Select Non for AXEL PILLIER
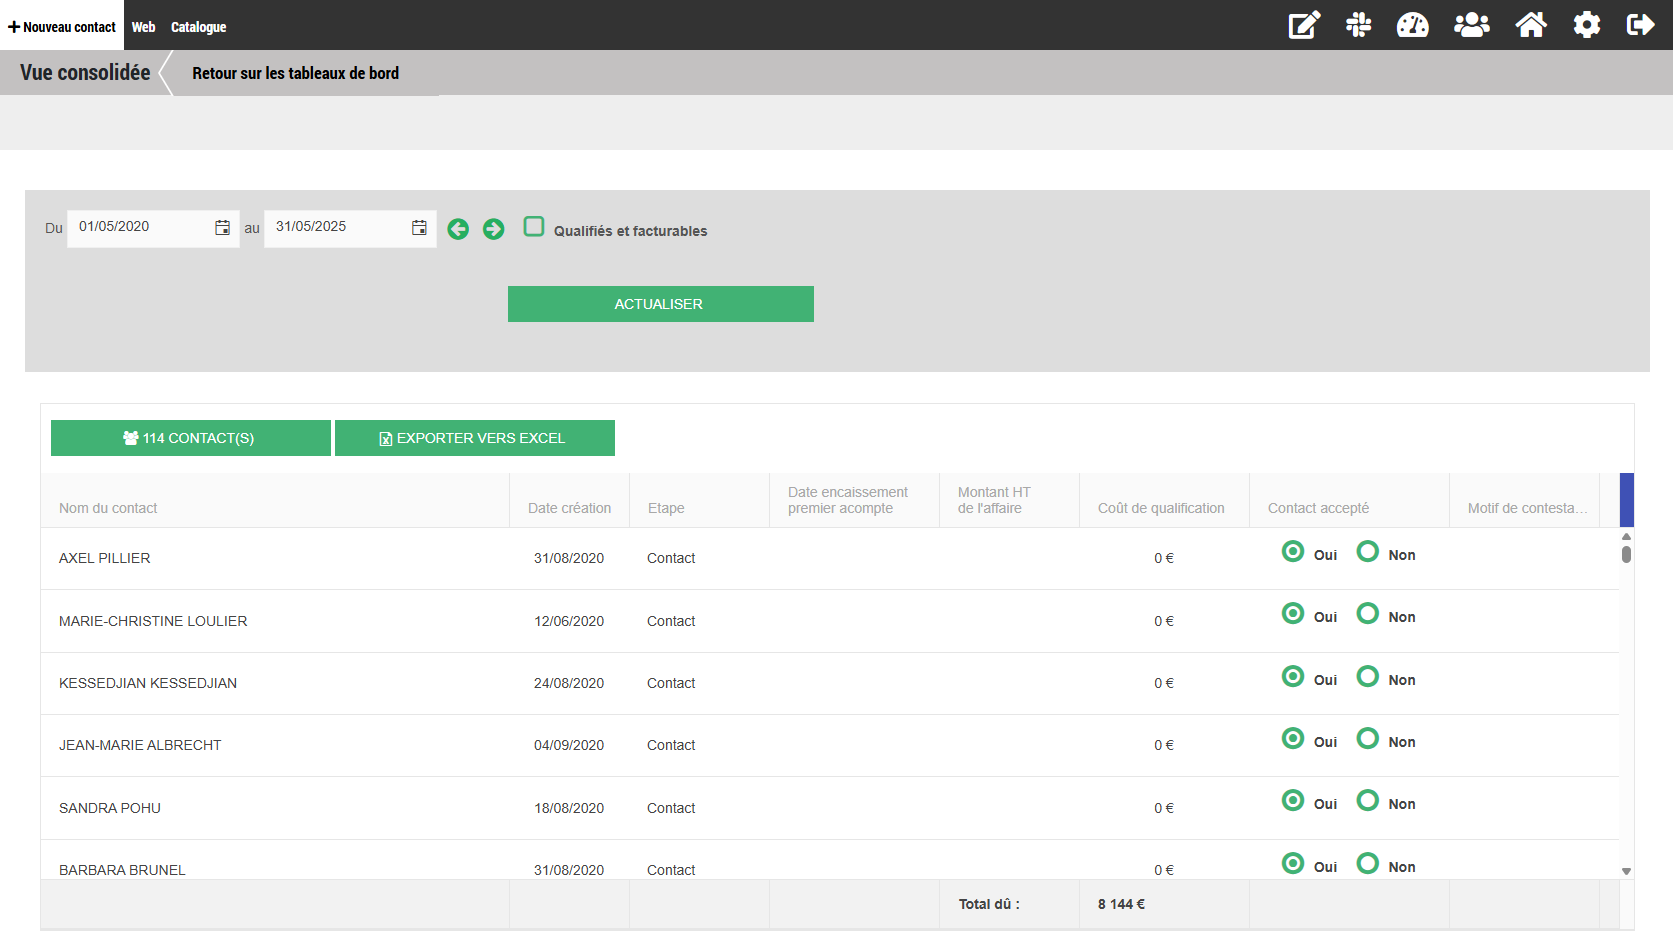The height and width of the screenshot is (937, 1673). pyautogui.click(x=1367, y=552)
